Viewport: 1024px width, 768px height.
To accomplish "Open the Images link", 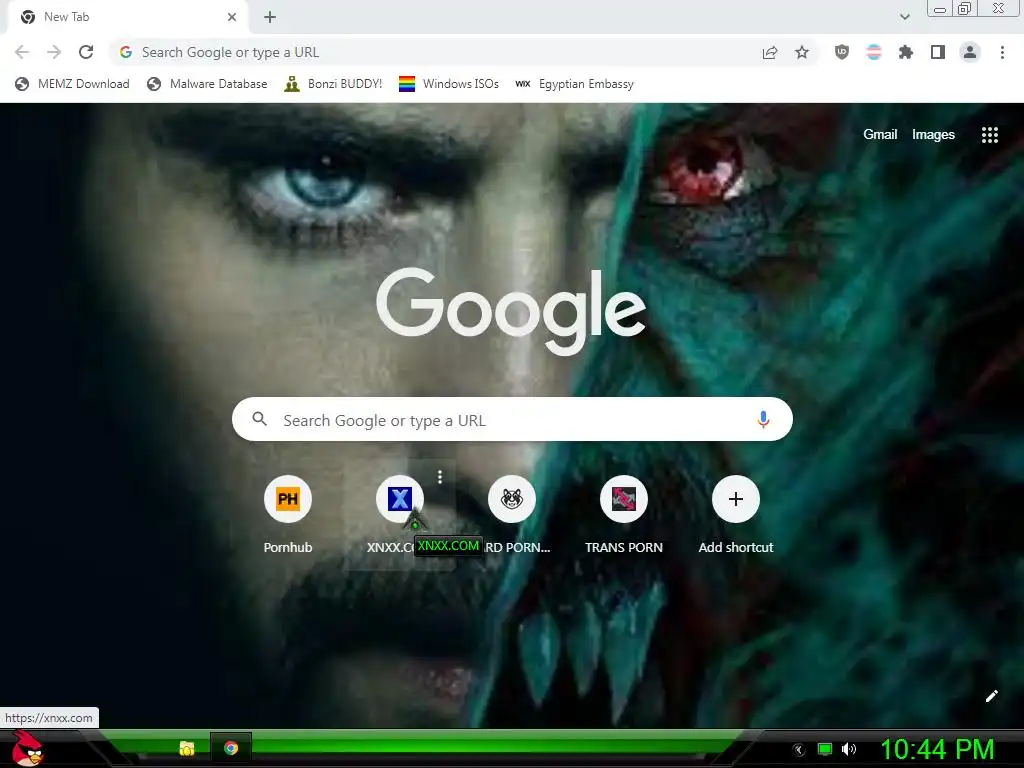I will (x=933, y=135).
